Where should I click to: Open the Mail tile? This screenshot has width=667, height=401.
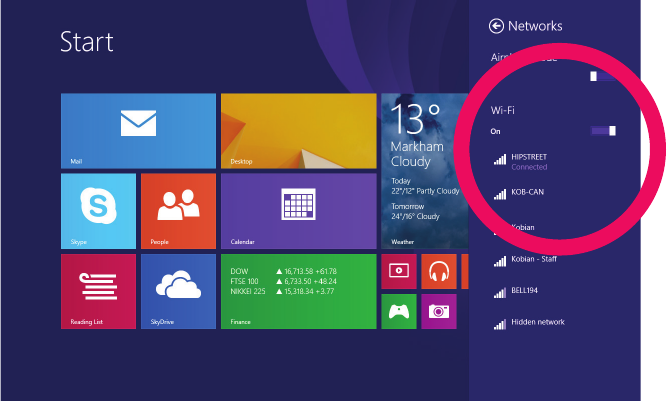138,131
